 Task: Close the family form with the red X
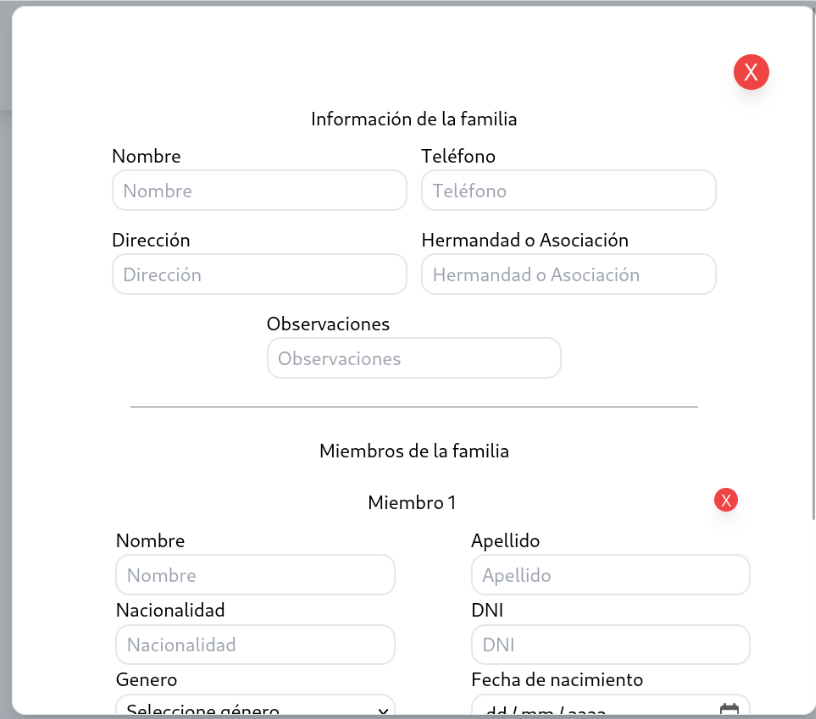[751, 72]
